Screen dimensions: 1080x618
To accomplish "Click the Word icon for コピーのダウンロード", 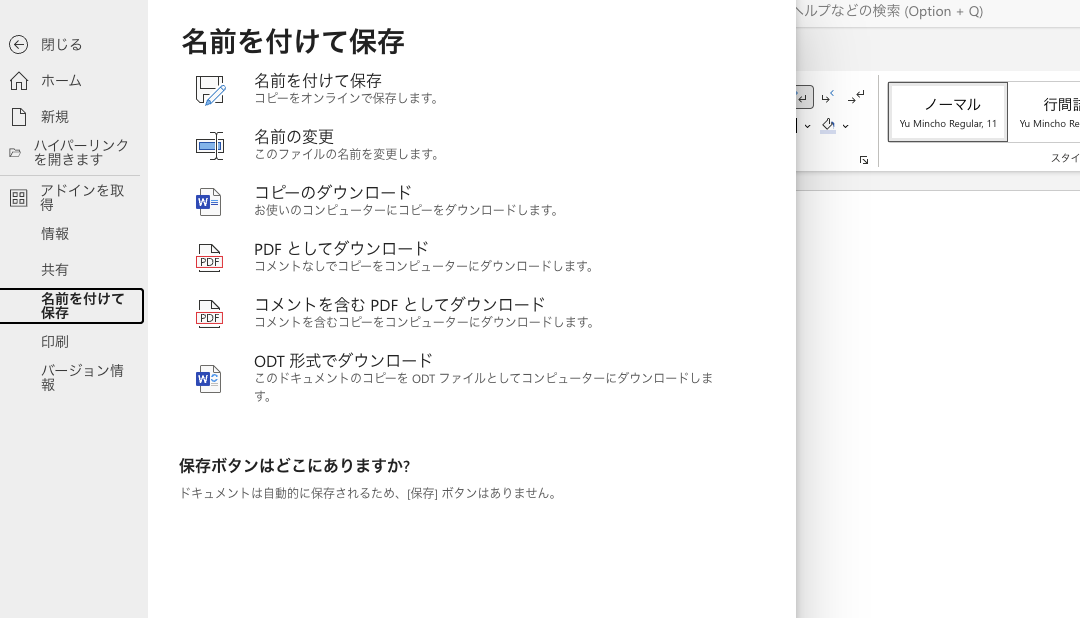I will (208, 202).
